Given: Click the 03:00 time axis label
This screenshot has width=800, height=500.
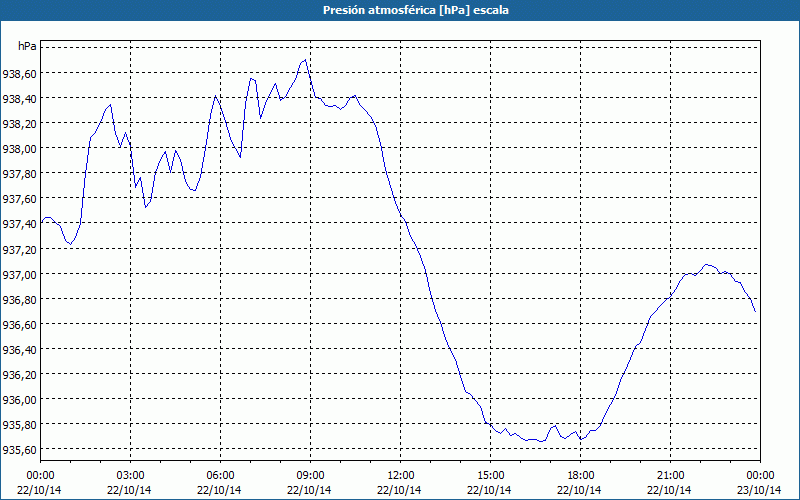Looking at the screenshot, I should tap(130, 476).
